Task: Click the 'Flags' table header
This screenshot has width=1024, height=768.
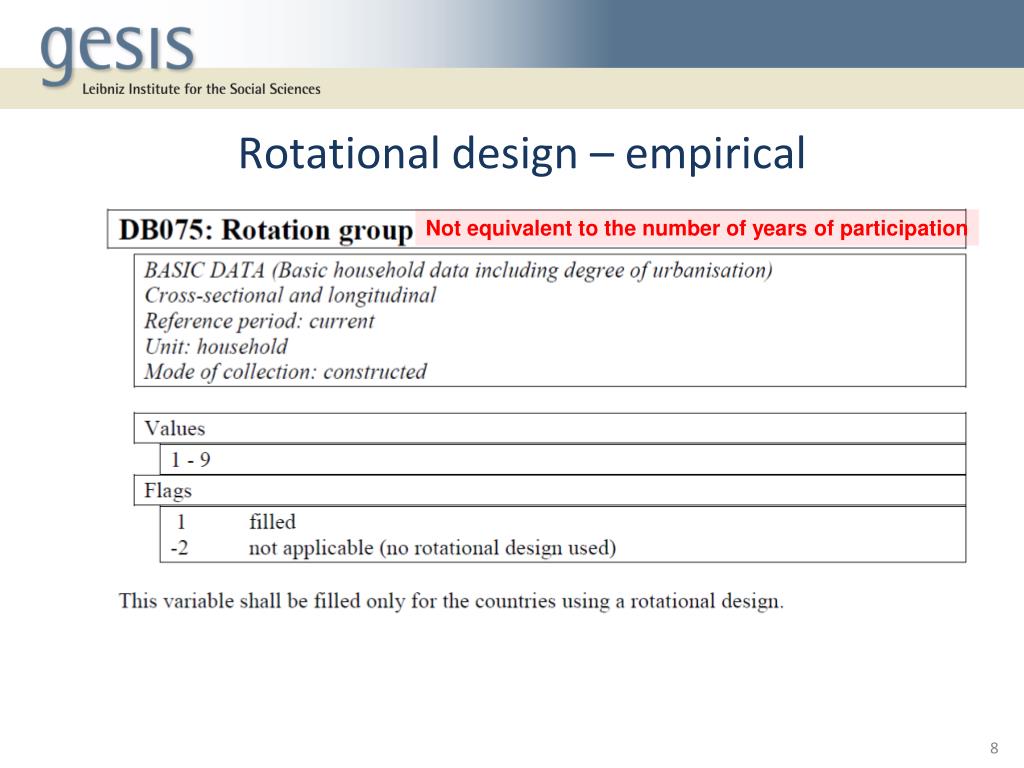Action: (550, 490)
